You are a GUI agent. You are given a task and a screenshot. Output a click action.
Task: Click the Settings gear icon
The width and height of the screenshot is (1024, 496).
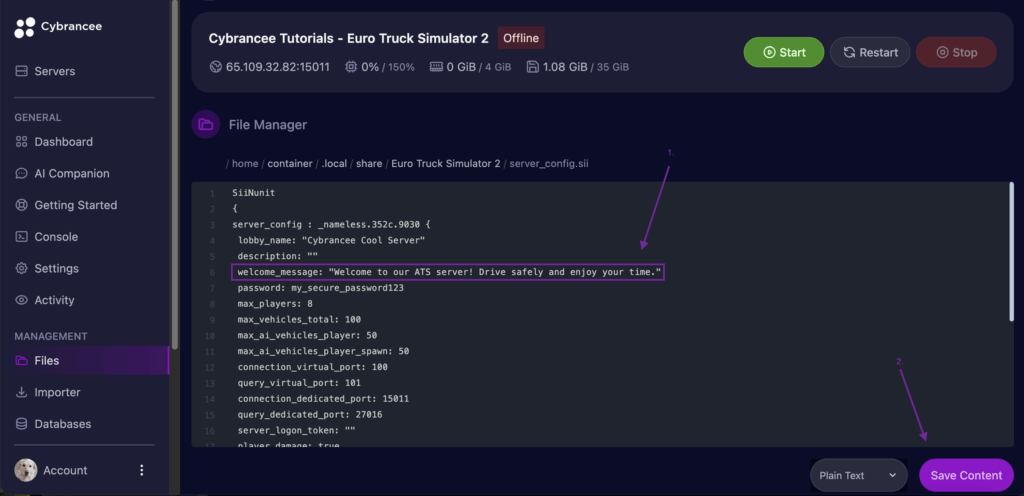click(22, 268)
